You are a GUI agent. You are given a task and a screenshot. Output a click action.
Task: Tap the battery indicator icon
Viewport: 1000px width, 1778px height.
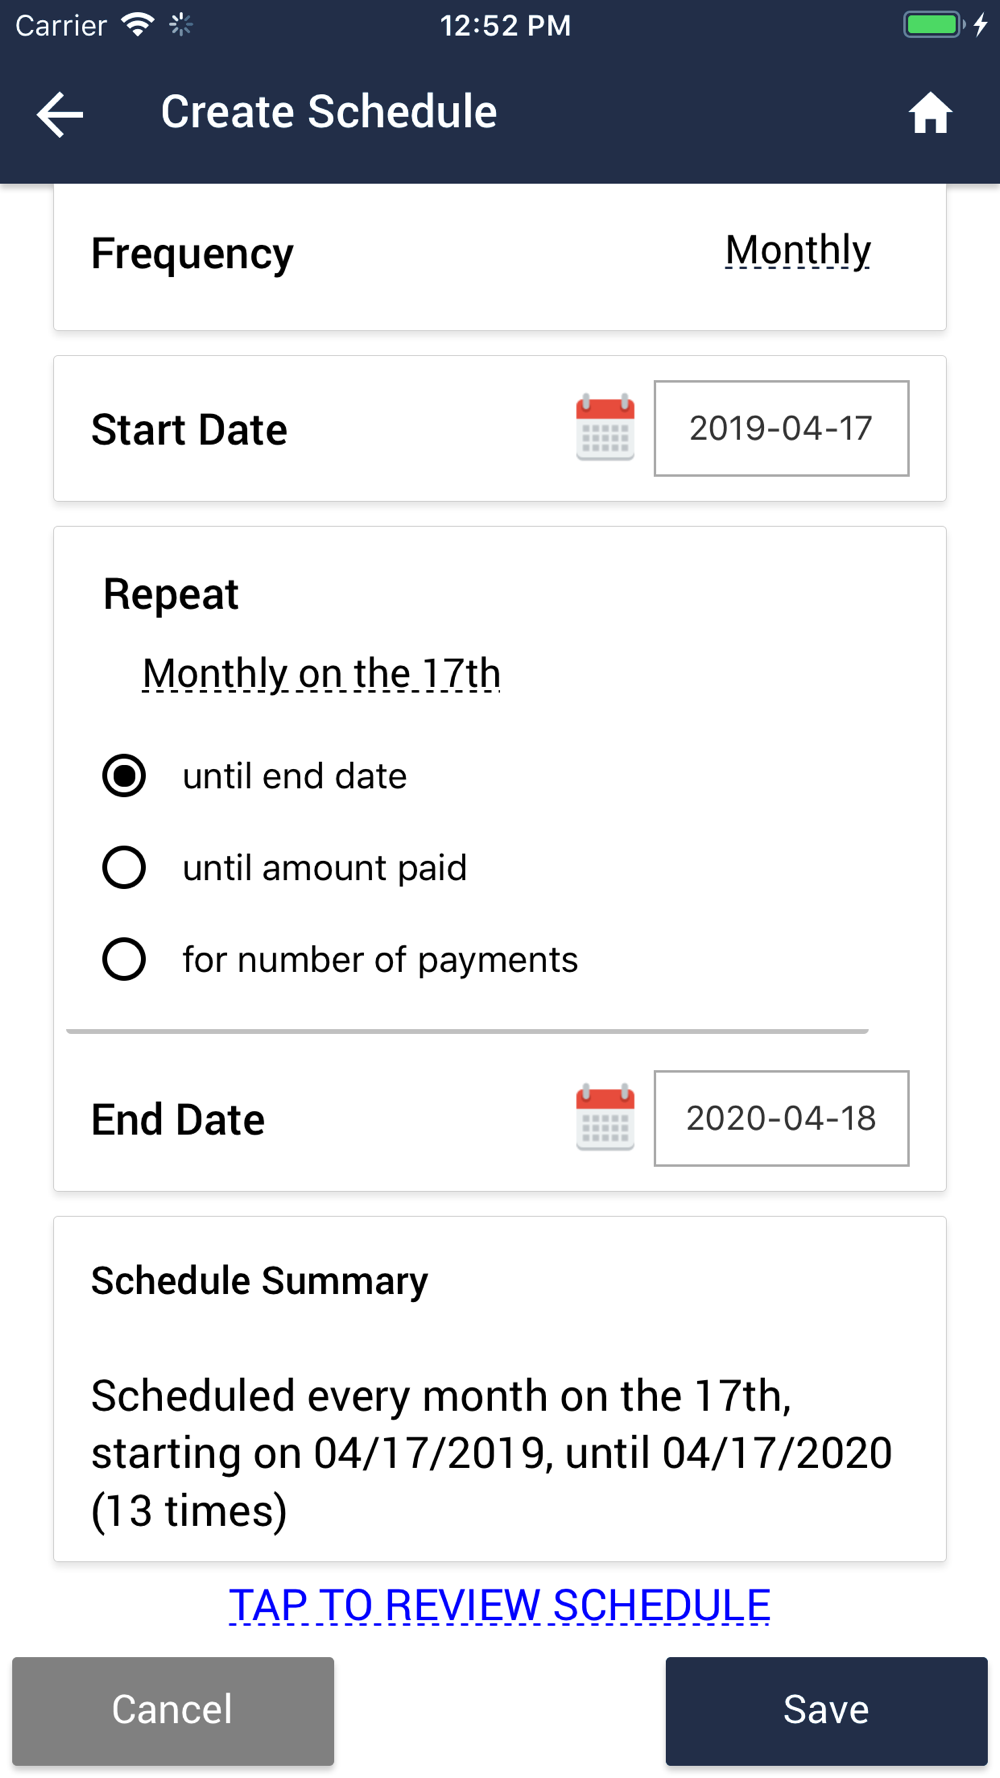[x=933, y=25]
